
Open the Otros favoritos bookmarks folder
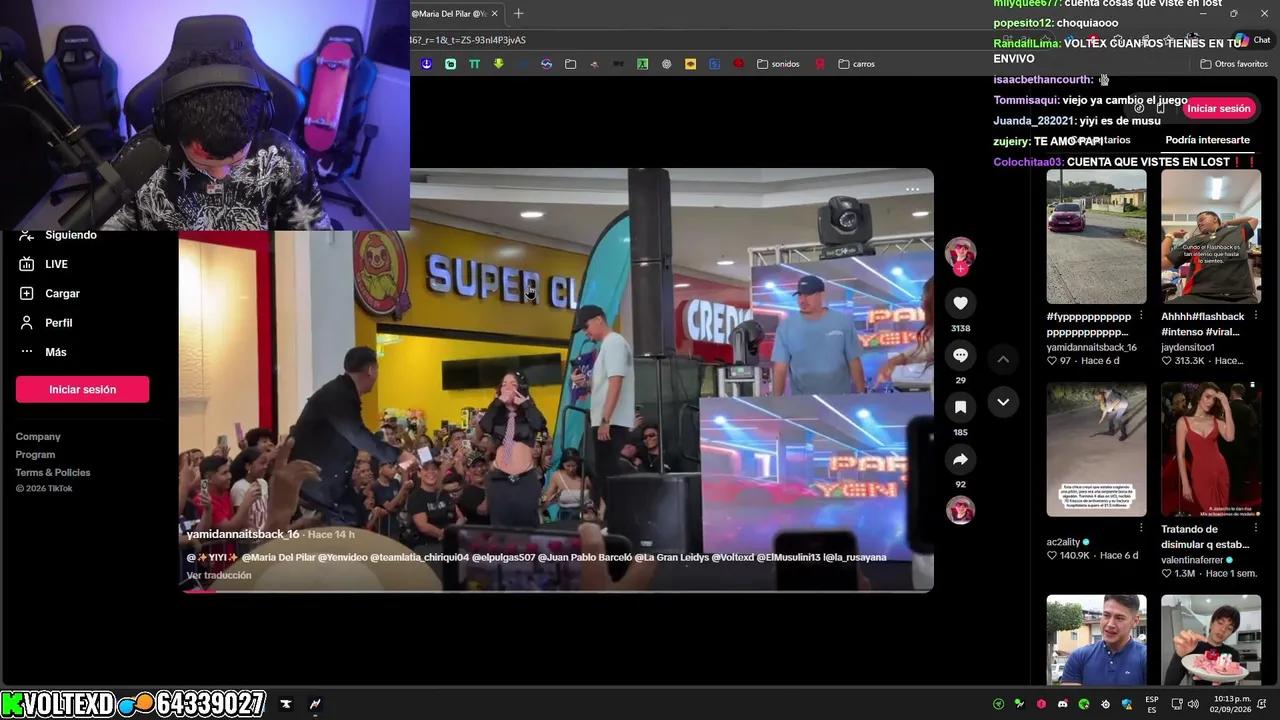tap(1233, 64)
